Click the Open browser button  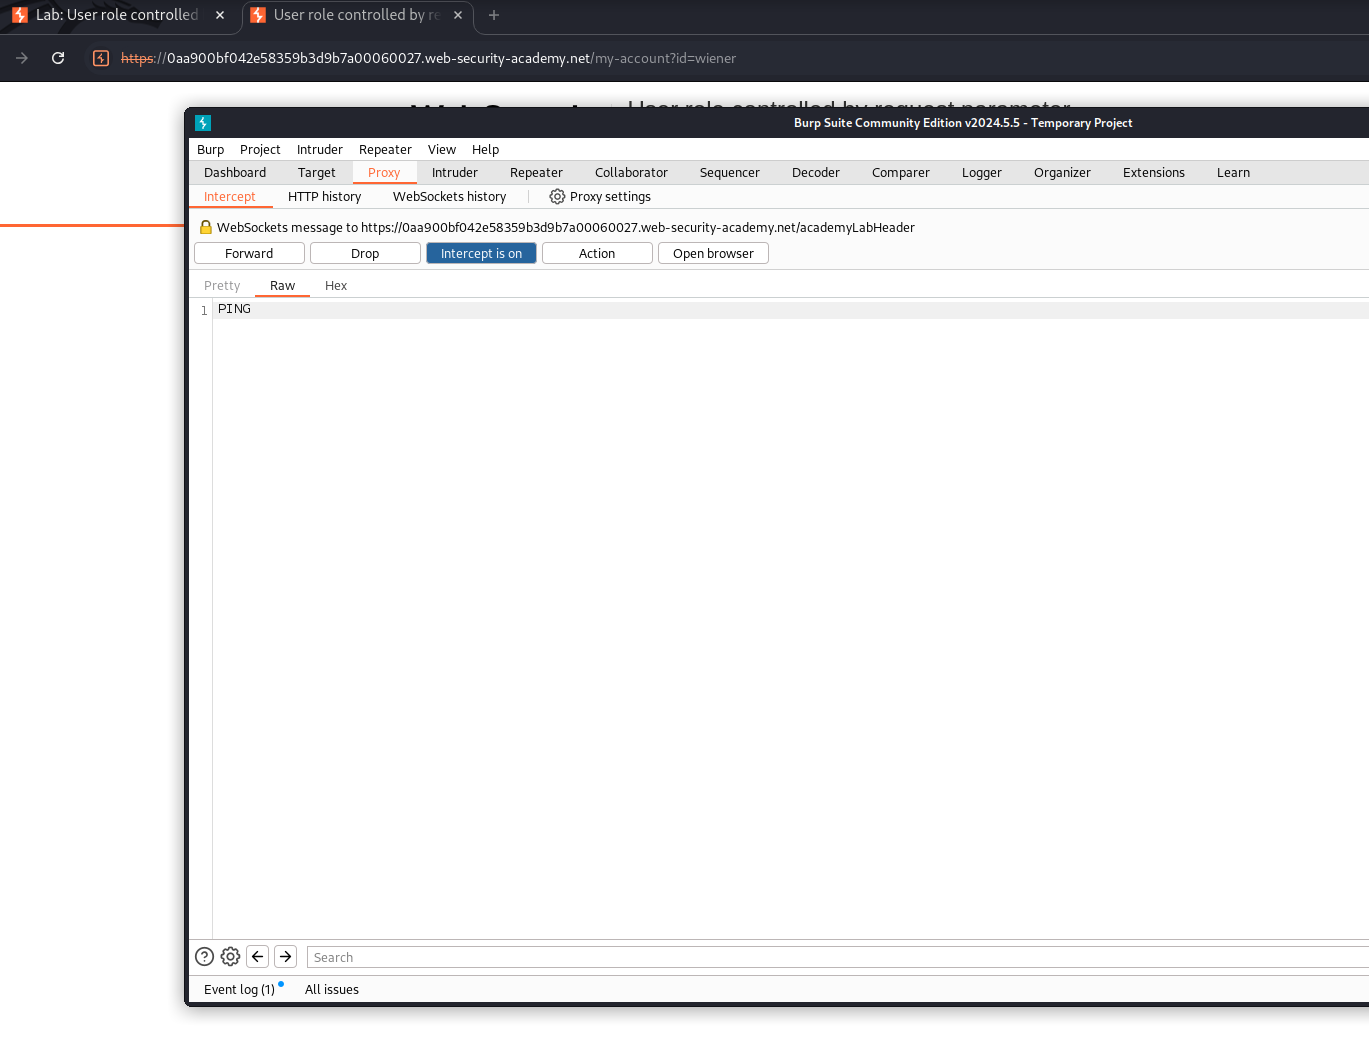pos(713,254)
